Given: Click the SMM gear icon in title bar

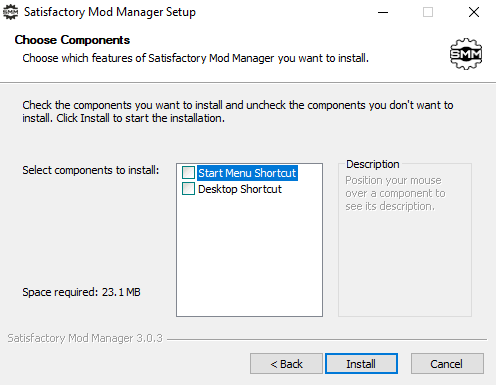Looking at the screenshot, I should click(11, 12).
